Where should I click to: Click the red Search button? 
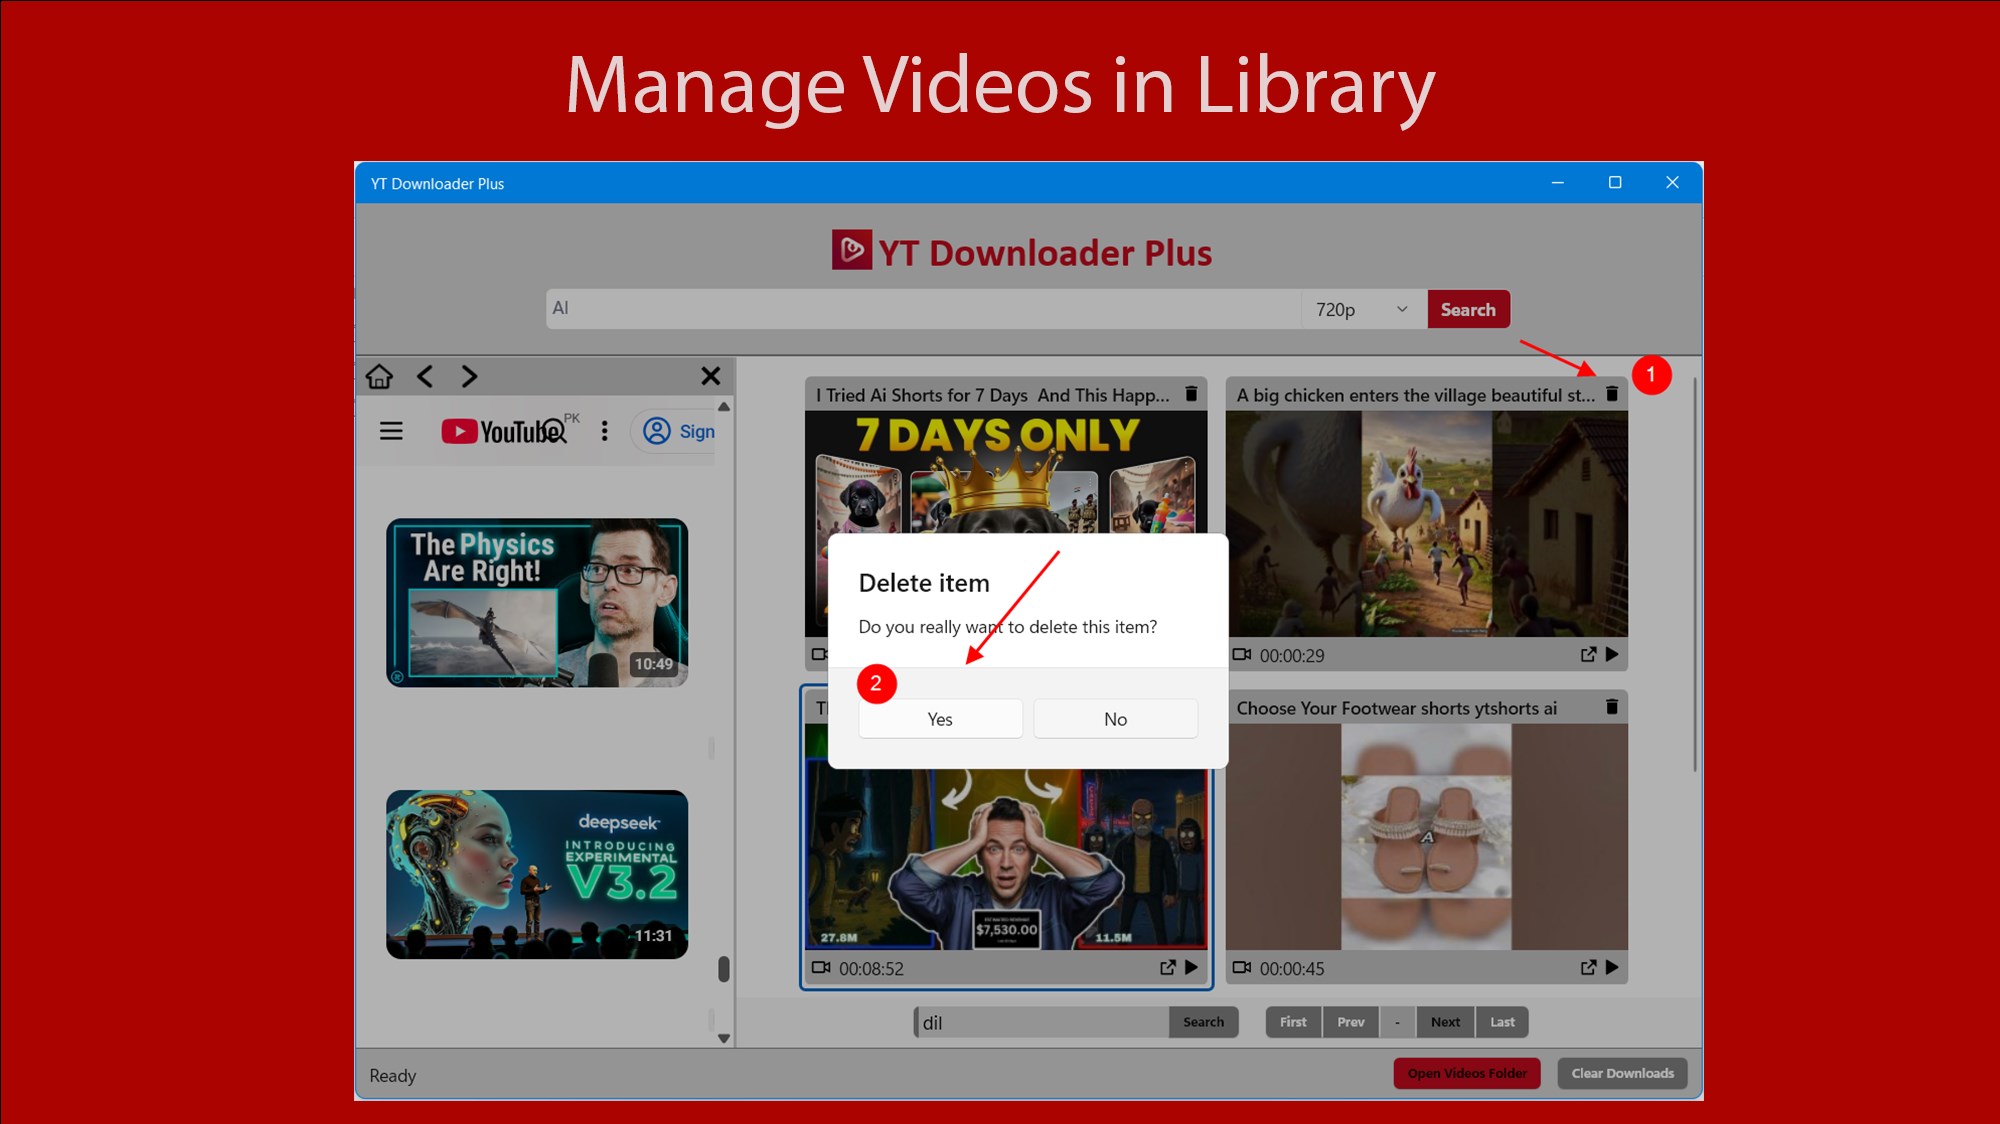[x=1468, y=310]
